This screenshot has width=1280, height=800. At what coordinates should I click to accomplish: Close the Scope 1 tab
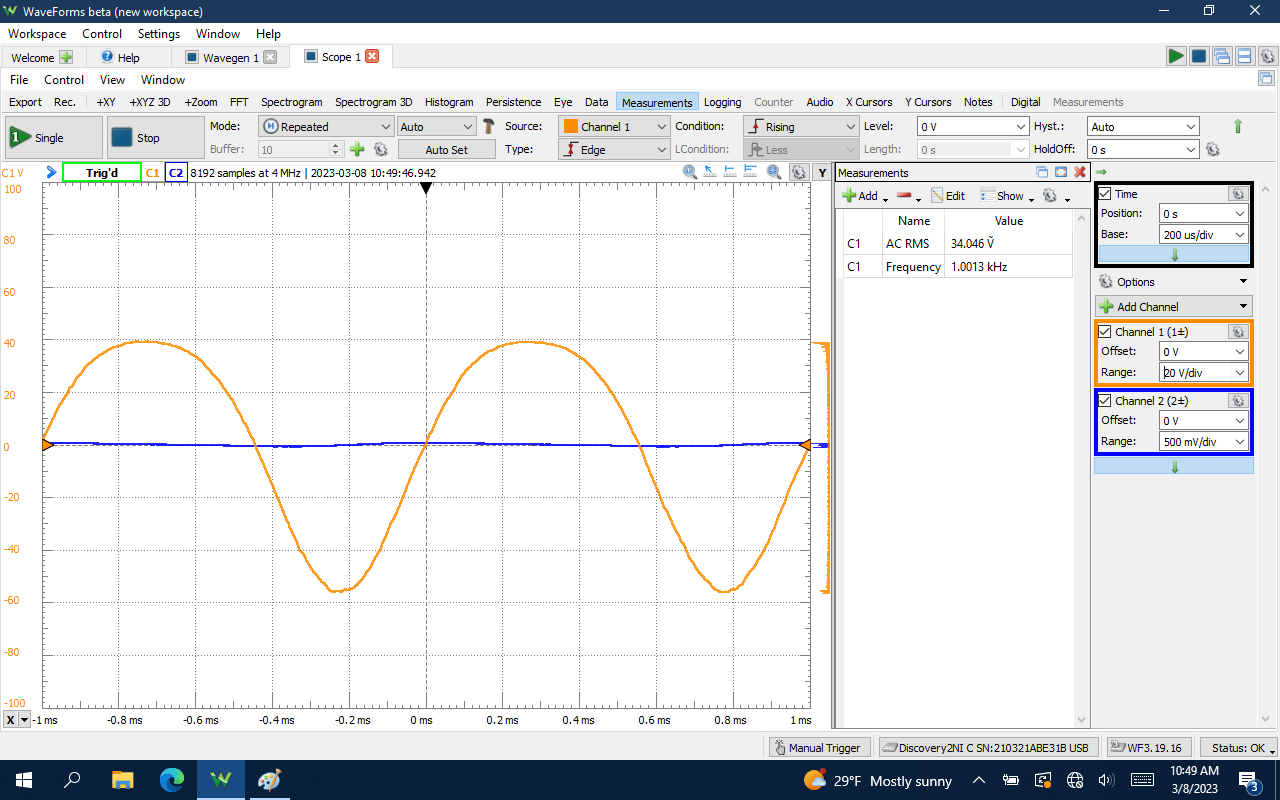click(372, 56)
